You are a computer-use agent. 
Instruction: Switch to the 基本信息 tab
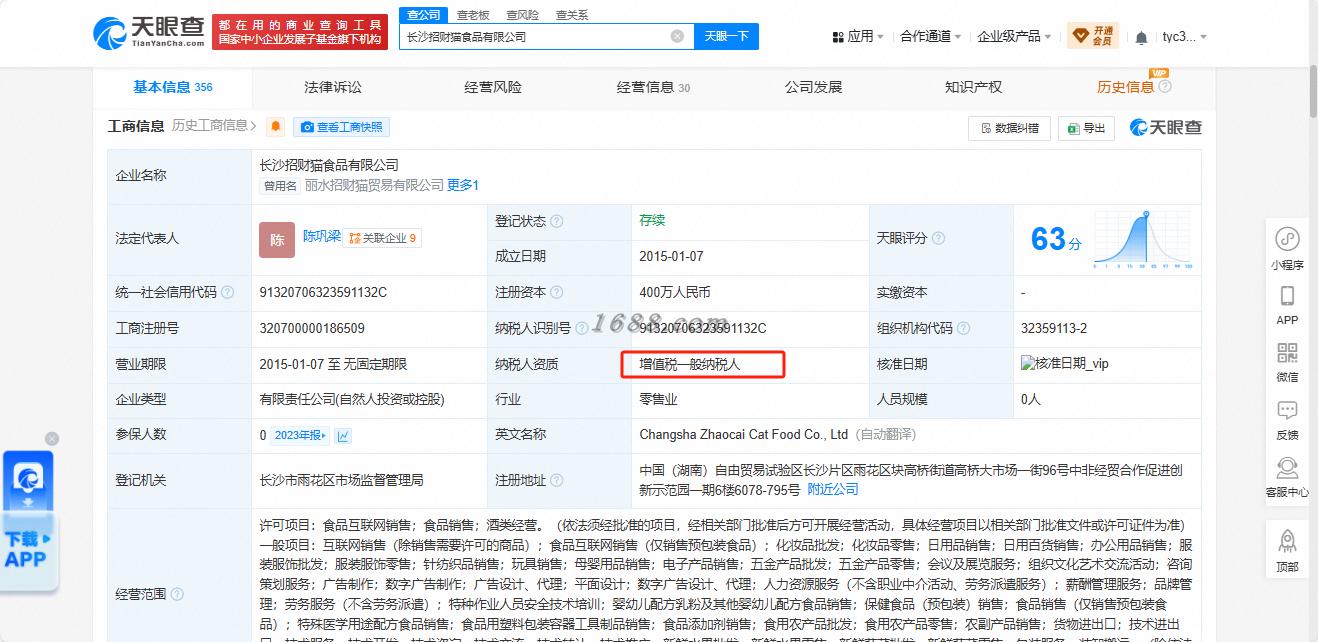click(173, 87)
